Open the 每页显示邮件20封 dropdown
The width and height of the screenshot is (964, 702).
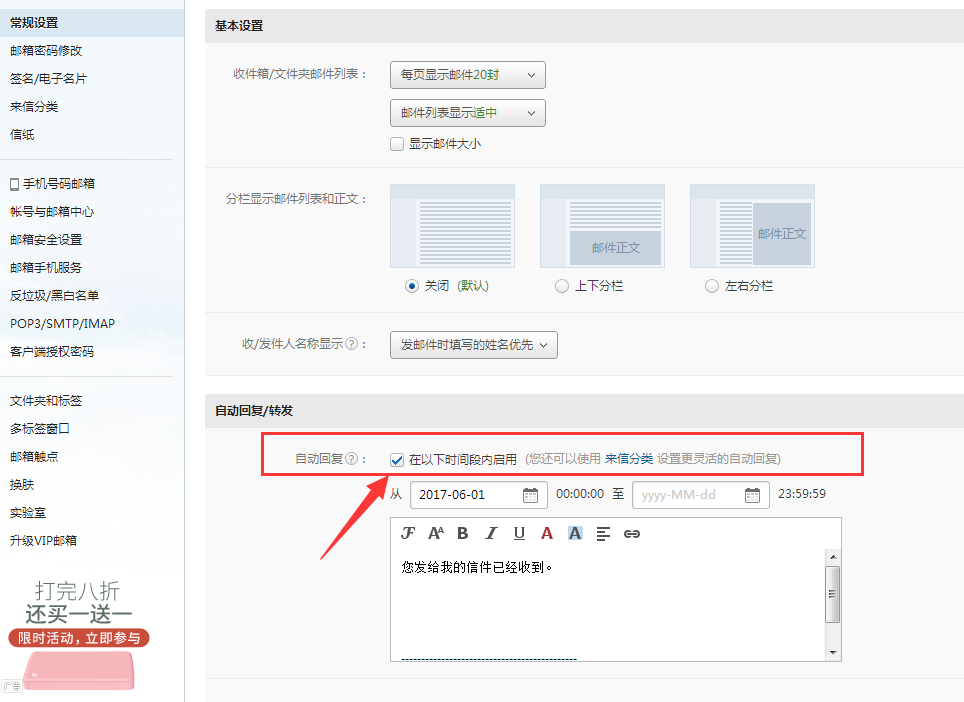pyautogui.click(x=468, y=75)
